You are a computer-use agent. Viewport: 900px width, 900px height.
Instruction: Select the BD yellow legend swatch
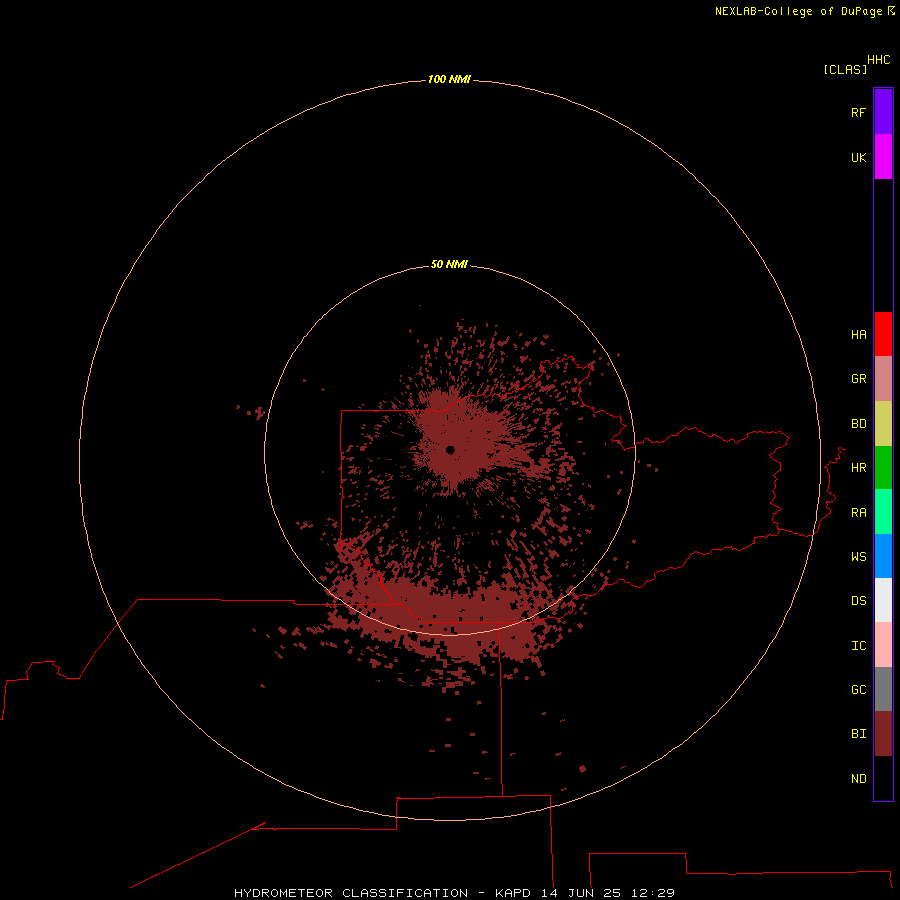(883, 424)
